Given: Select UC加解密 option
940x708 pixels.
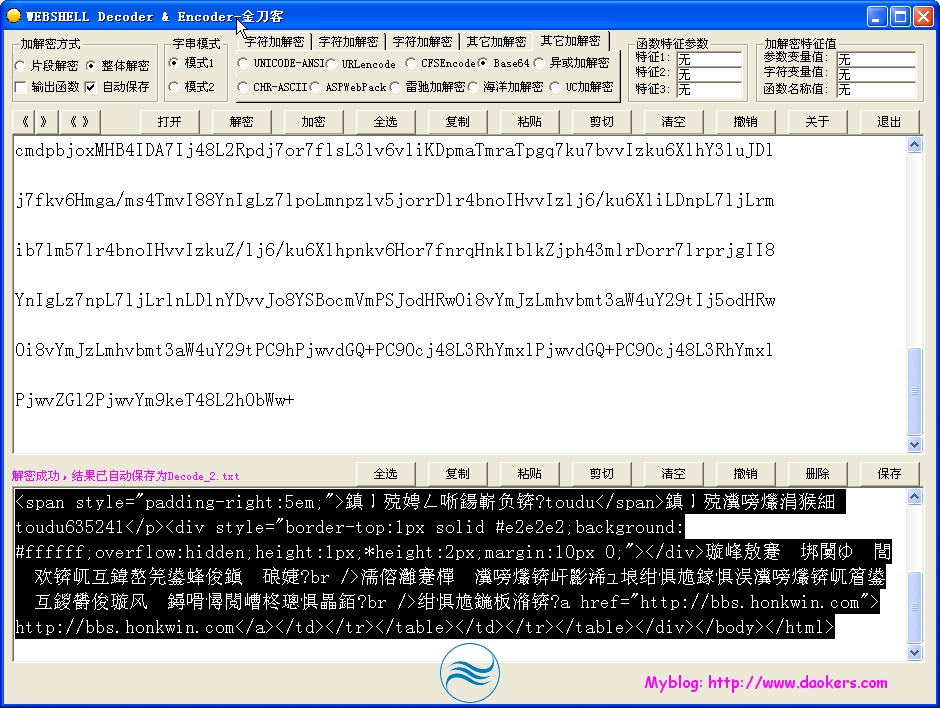Looking at the screenshot, I should tap(582, 87).
